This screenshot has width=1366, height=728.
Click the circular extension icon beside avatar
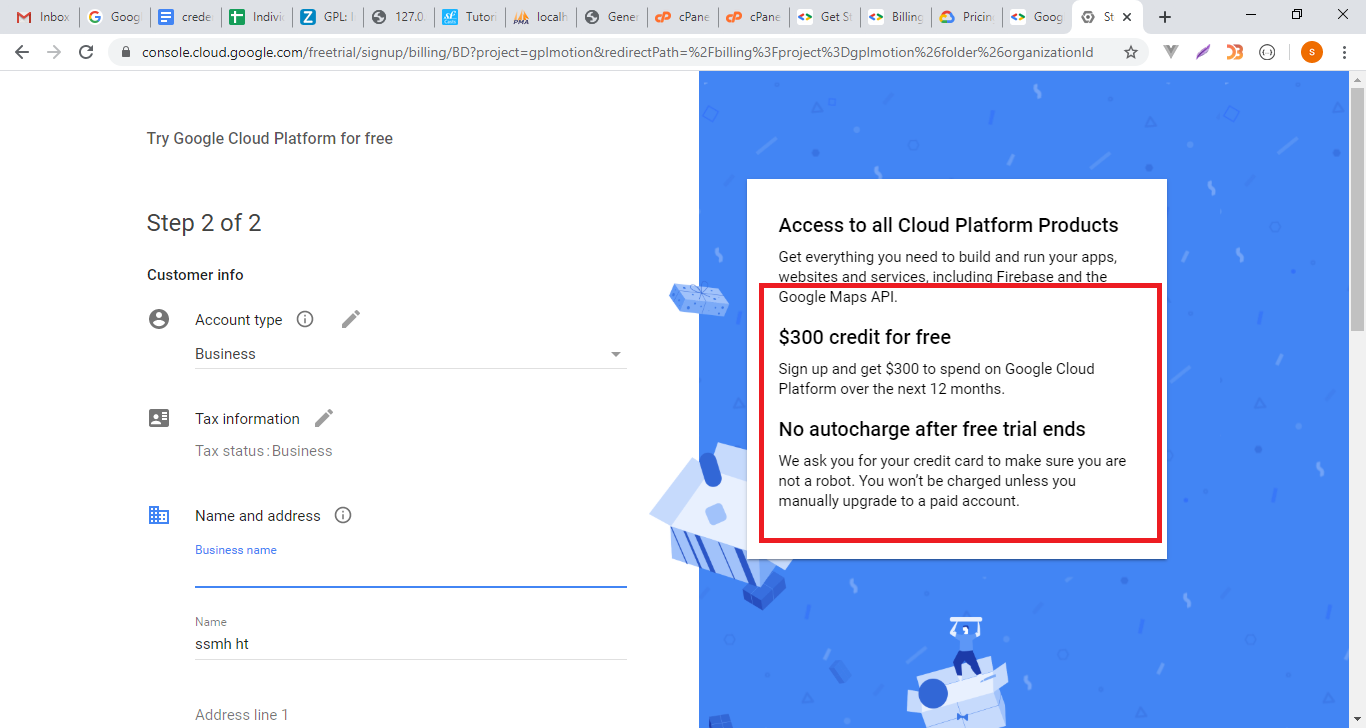pos(1267,52)
